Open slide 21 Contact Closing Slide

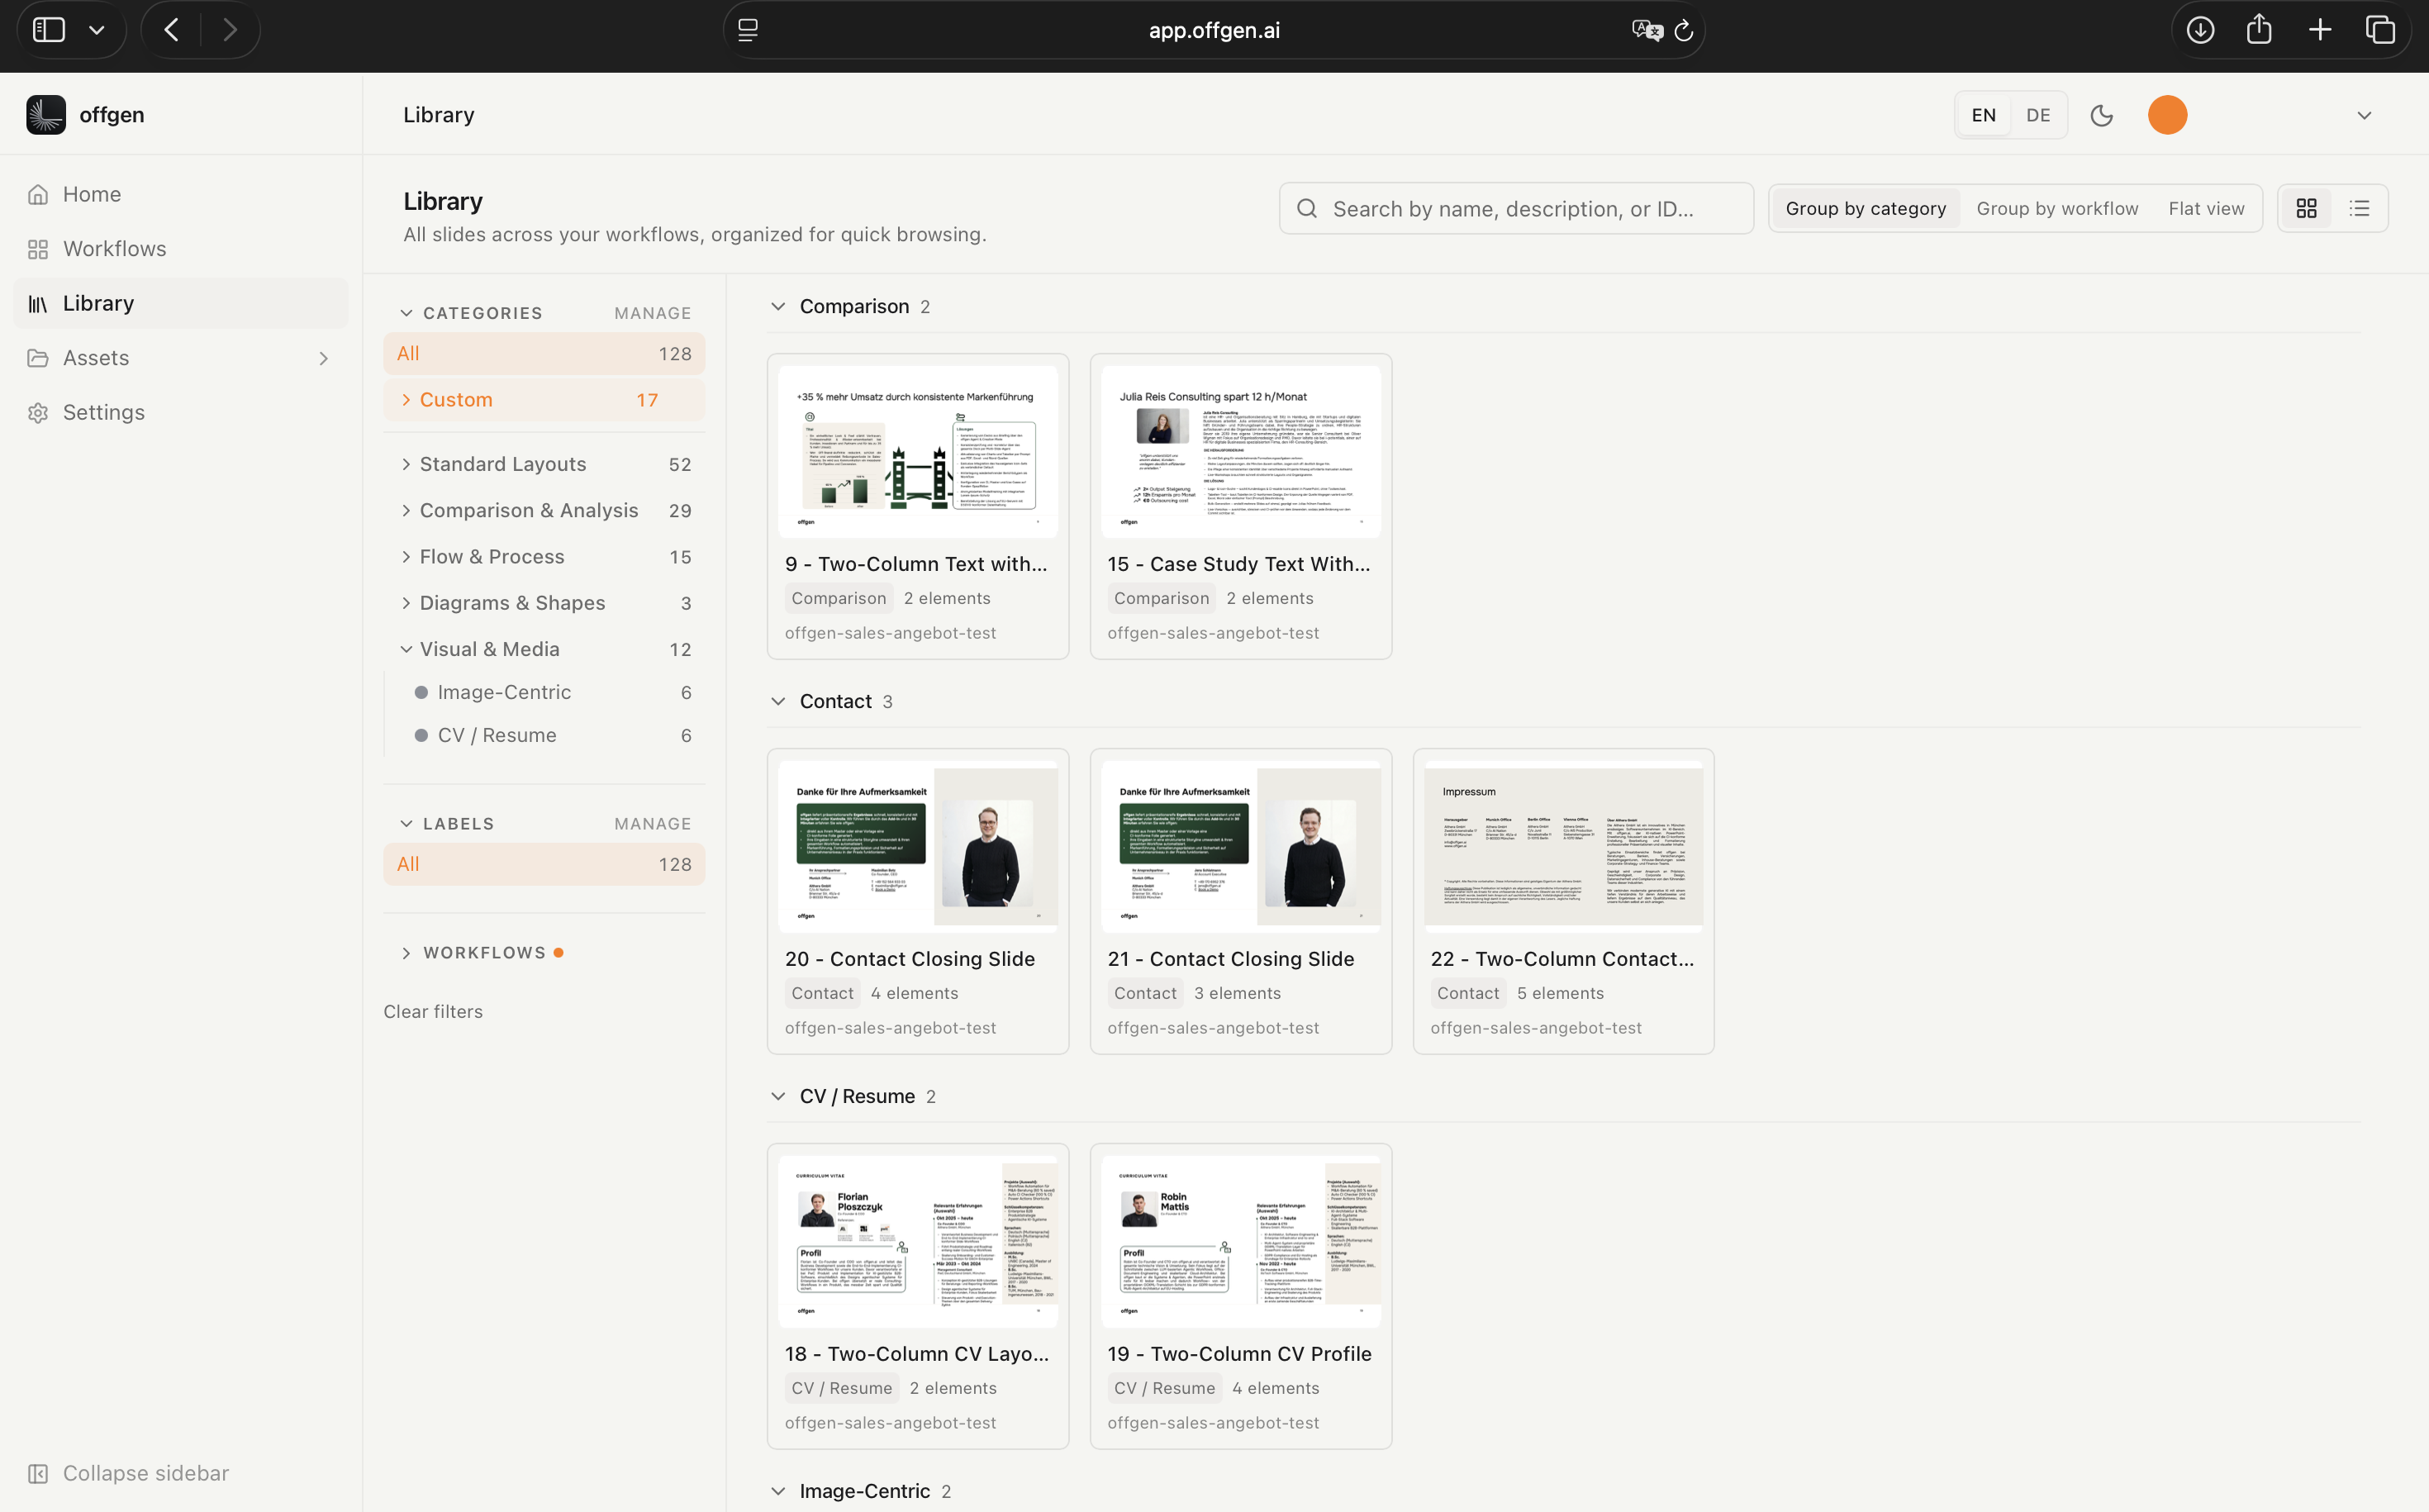1240,847
